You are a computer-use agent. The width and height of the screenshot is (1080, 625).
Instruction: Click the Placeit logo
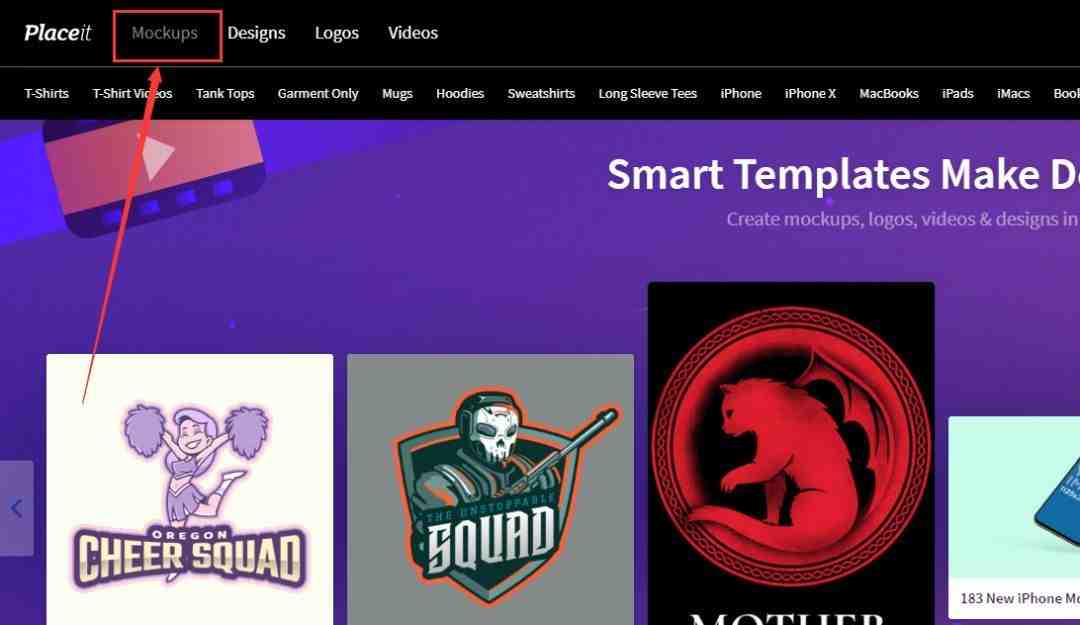tap(57, 33)
